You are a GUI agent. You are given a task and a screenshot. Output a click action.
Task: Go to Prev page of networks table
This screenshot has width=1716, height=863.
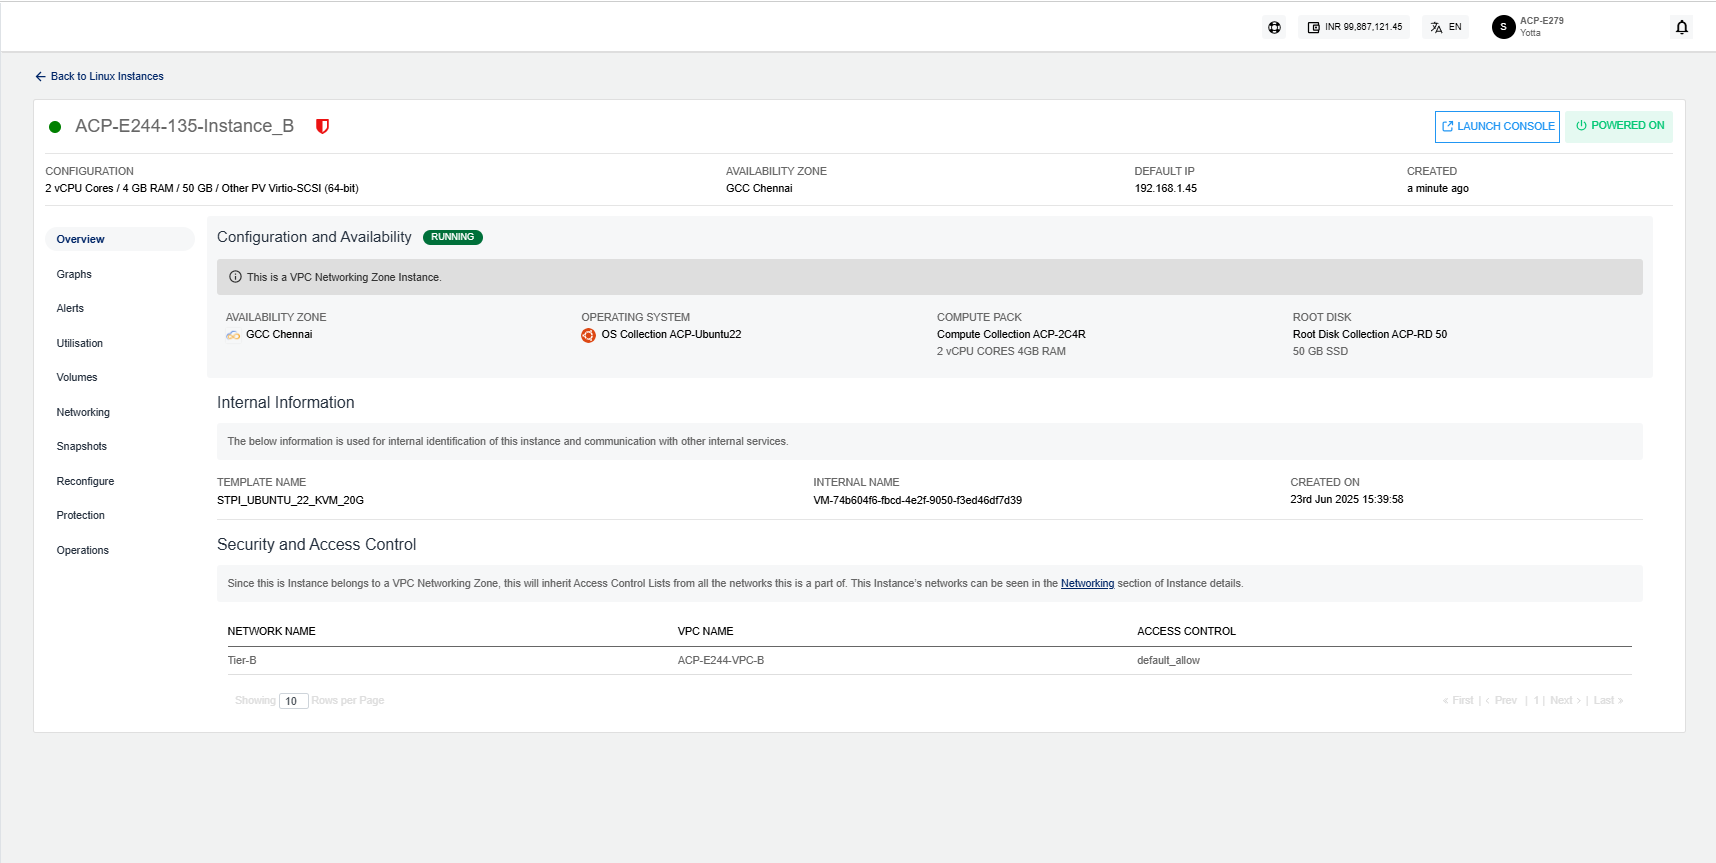point(1502,700)
